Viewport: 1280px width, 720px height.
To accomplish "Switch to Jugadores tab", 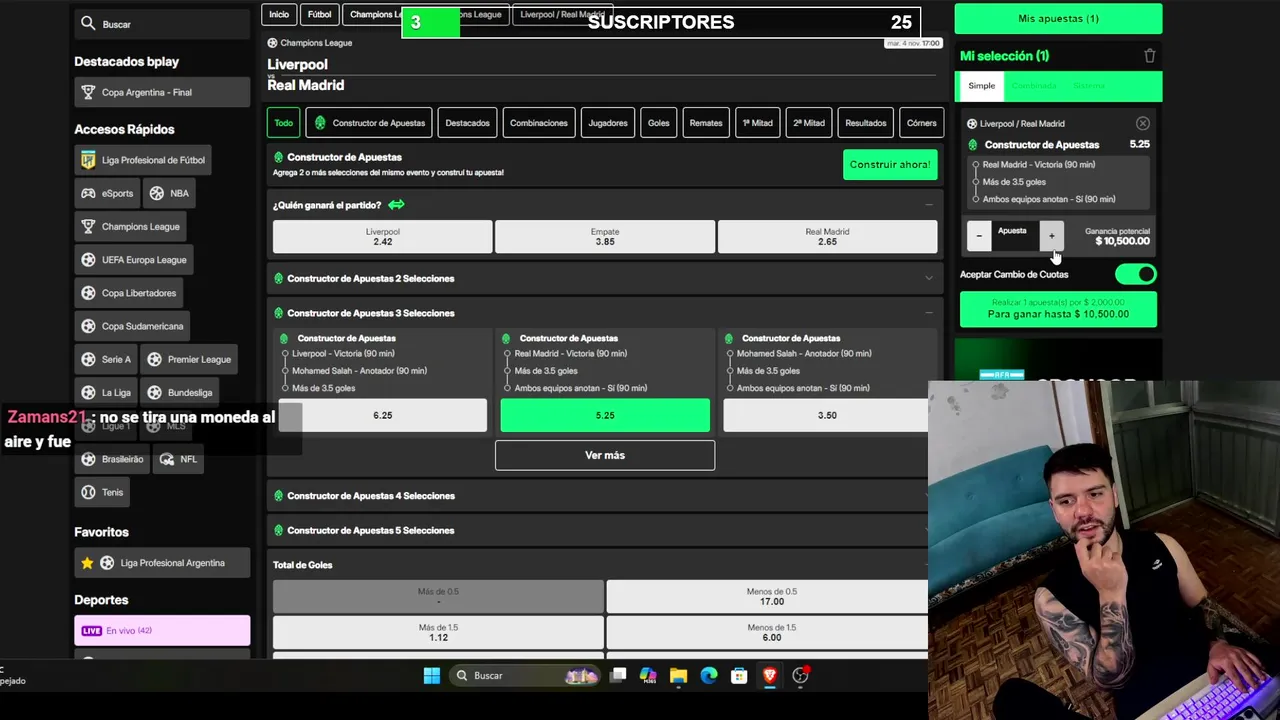I will (x=608, y=123).
